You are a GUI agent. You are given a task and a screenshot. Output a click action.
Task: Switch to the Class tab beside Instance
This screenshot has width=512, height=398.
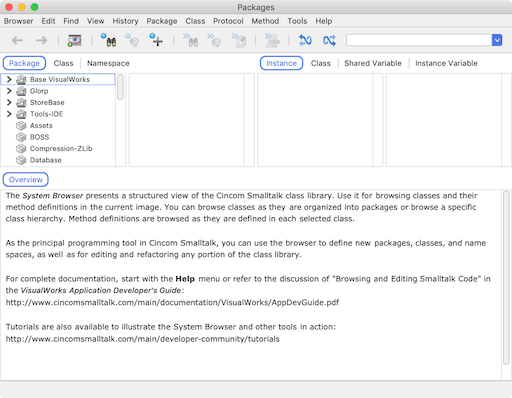321,63
